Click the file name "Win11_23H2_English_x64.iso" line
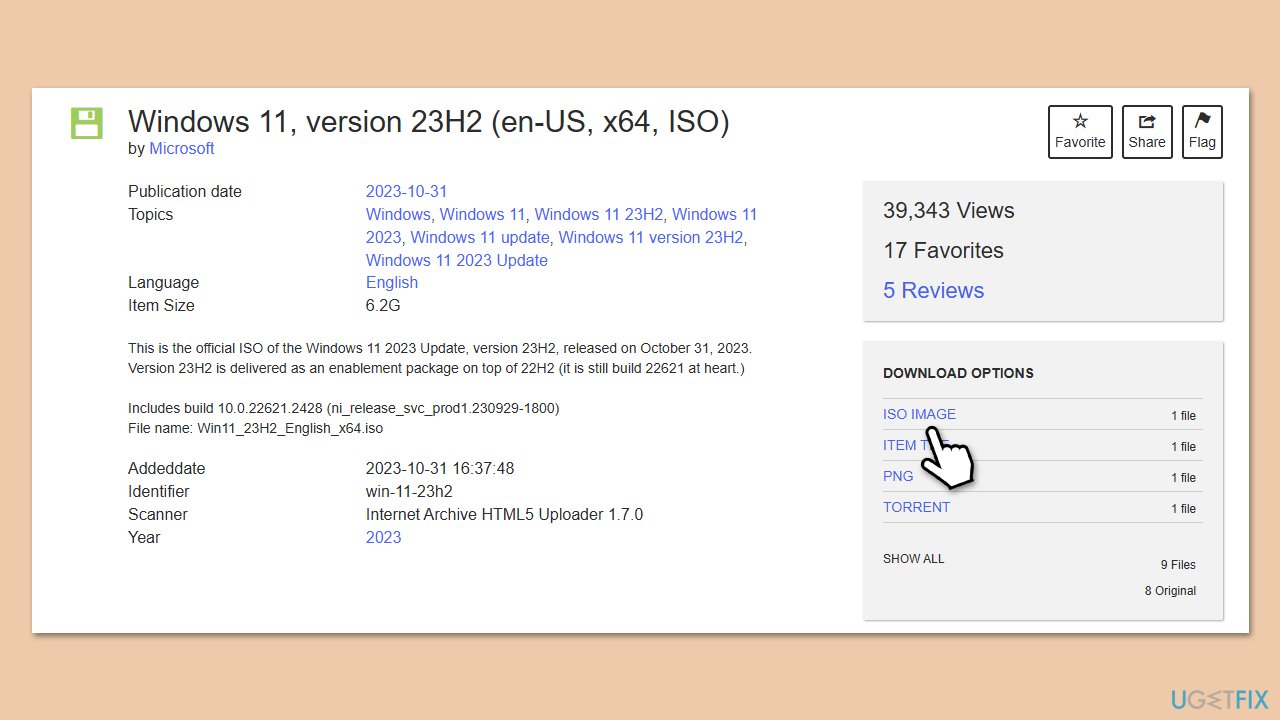 click(255, 428)
